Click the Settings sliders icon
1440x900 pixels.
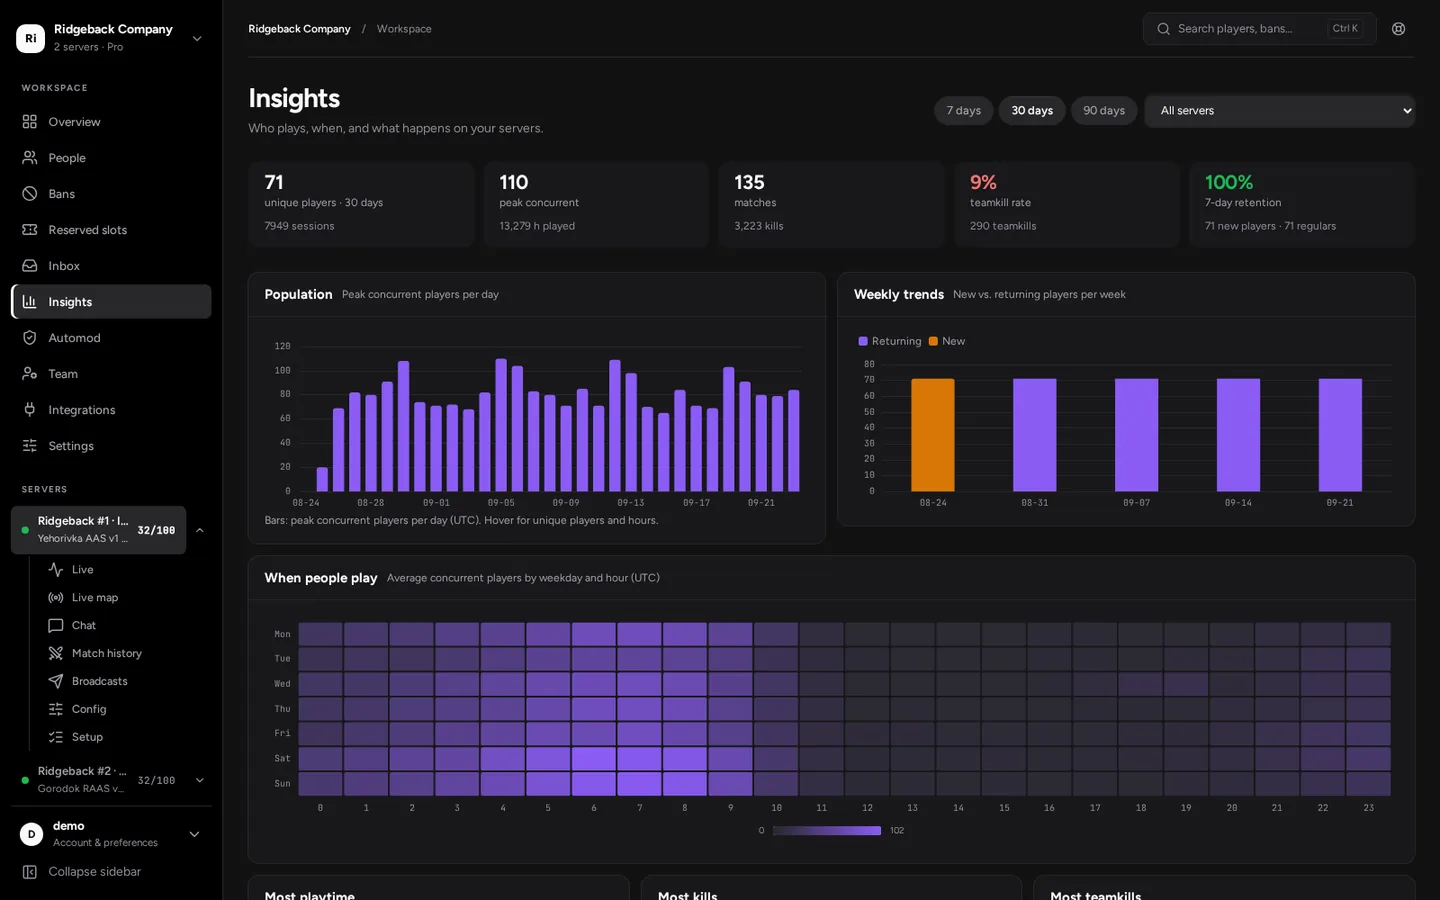(x=30, y=446)
